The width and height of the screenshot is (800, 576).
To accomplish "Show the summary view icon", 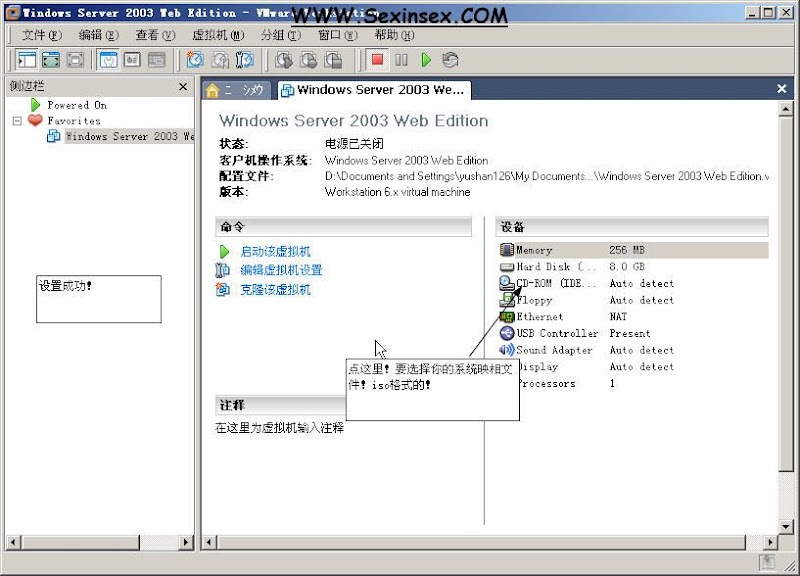I will pyautogui.click(x=108, y=60).
